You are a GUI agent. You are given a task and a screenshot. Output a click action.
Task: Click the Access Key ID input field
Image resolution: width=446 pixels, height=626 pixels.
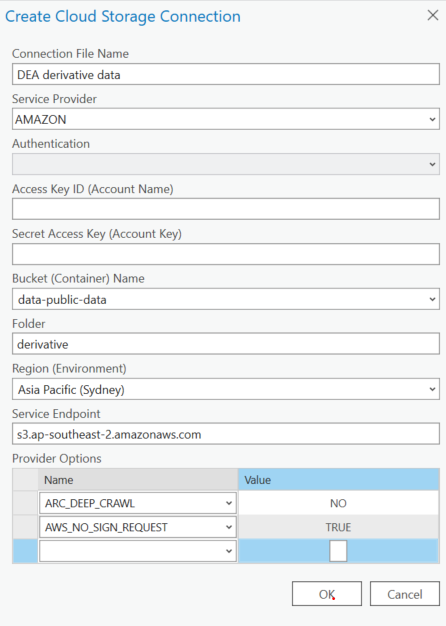coord(226,209)
